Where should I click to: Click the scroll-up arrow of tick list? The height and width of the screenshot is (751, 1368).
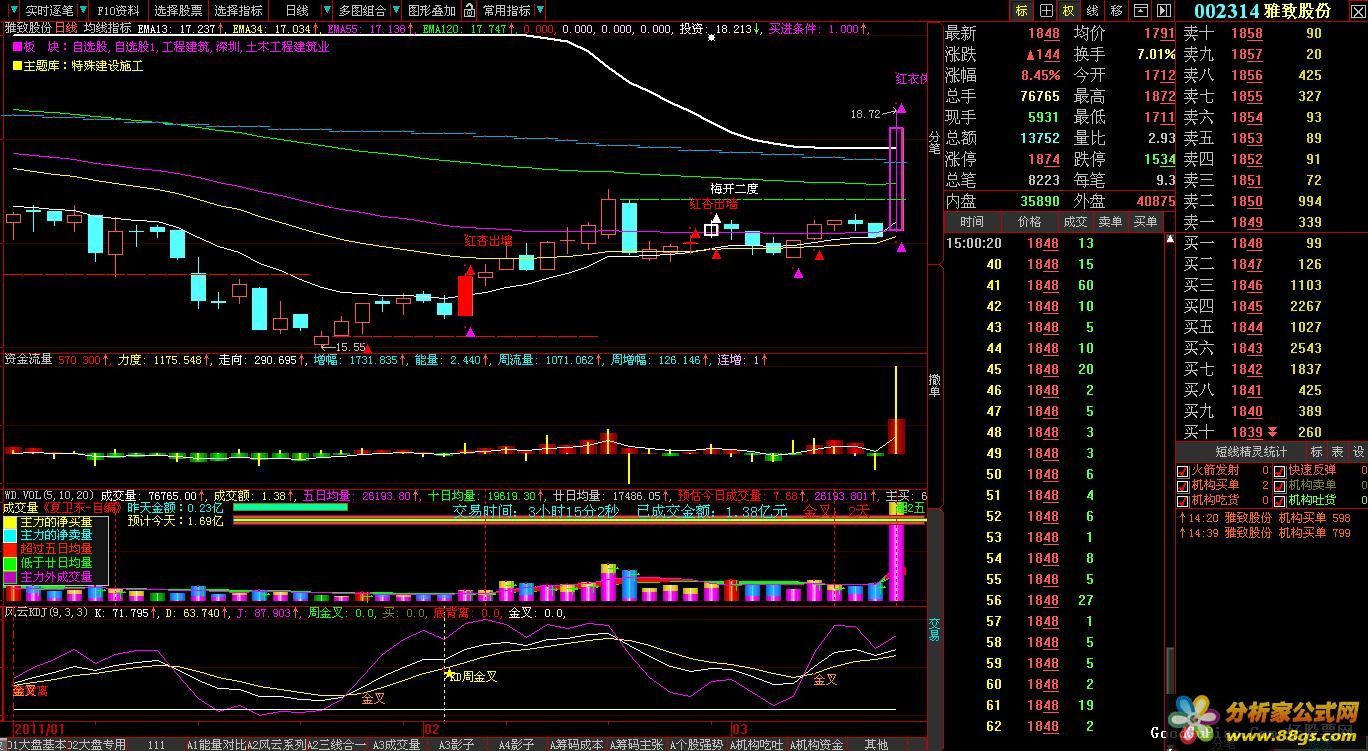[x=1170, y=239]
